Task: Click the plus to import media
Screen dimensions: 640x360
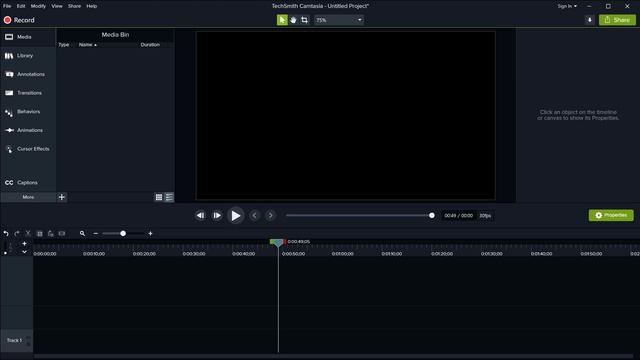Action: 62,197
